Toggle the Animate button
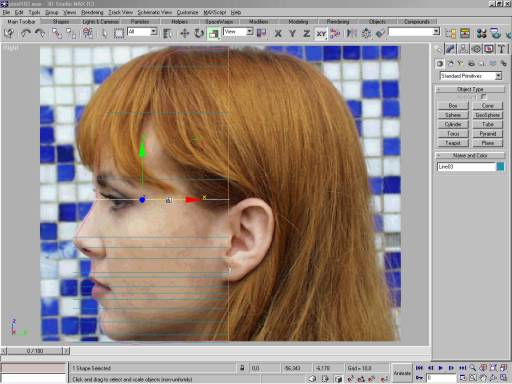The width and height of the screenshot is (512, 384). coord(402,373)
